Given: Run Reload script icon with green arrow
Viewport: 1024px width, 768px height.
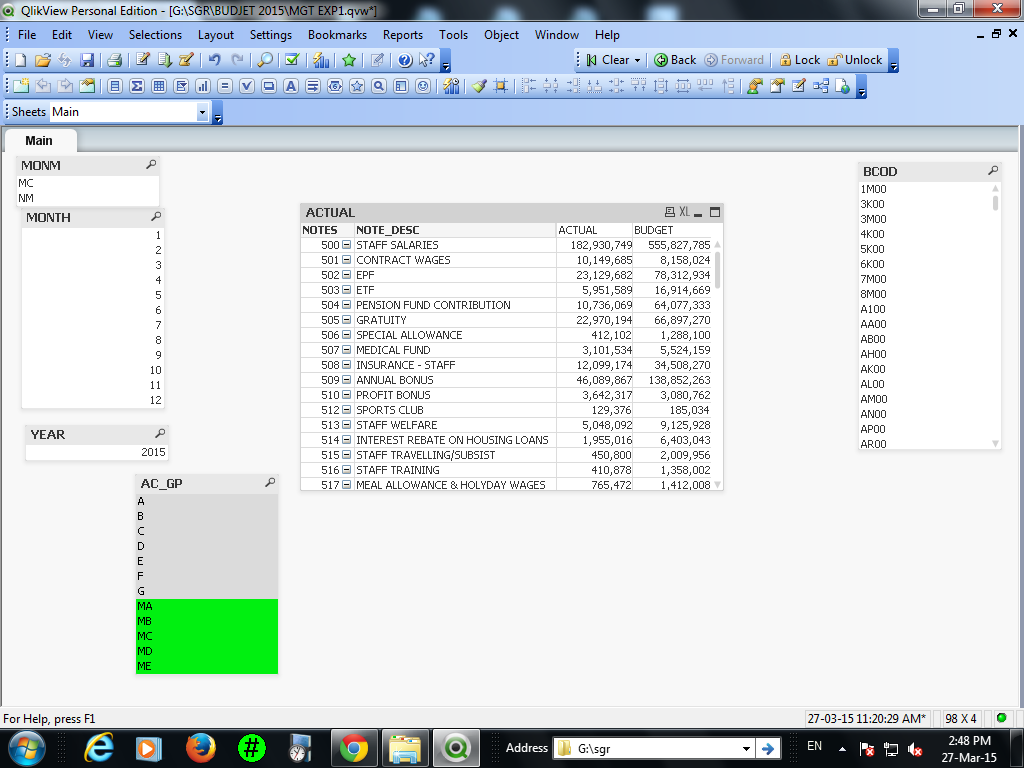Looking at the screenshot, I should (165, 60).
